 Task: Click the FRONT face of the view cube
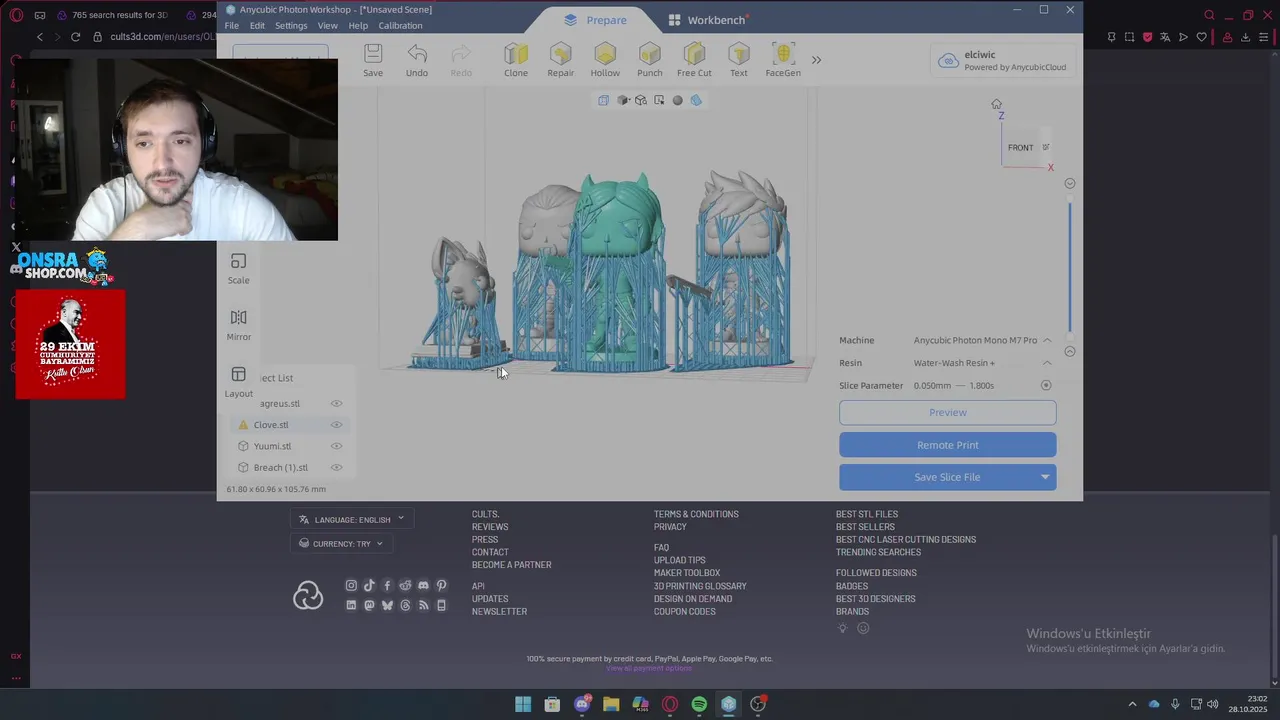[1020, 148]
